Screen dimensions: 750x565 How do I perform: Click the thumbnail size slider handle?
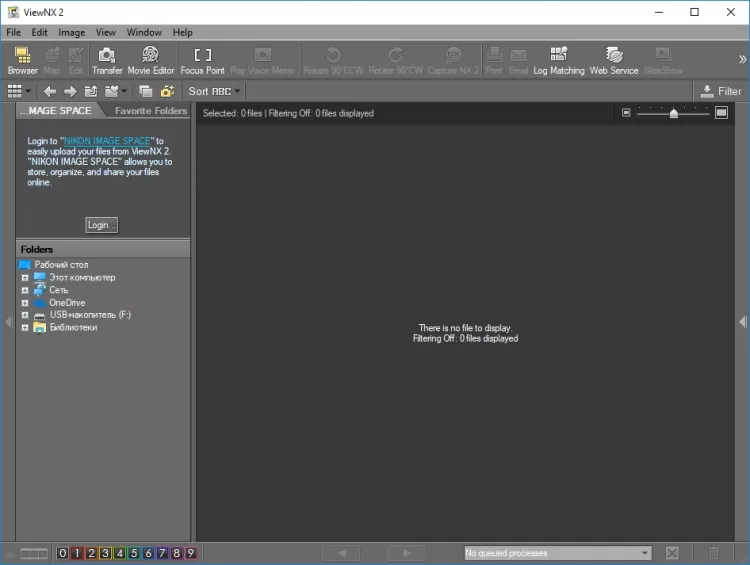673,113
